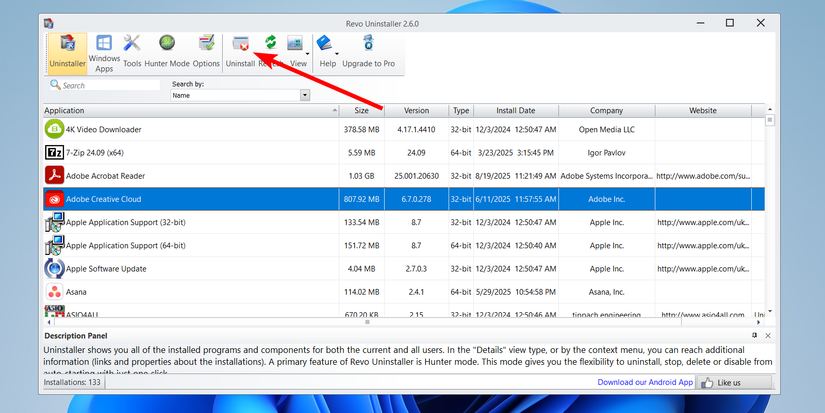
Task: Click Adobe website URL cell
Action: point(703,176)
